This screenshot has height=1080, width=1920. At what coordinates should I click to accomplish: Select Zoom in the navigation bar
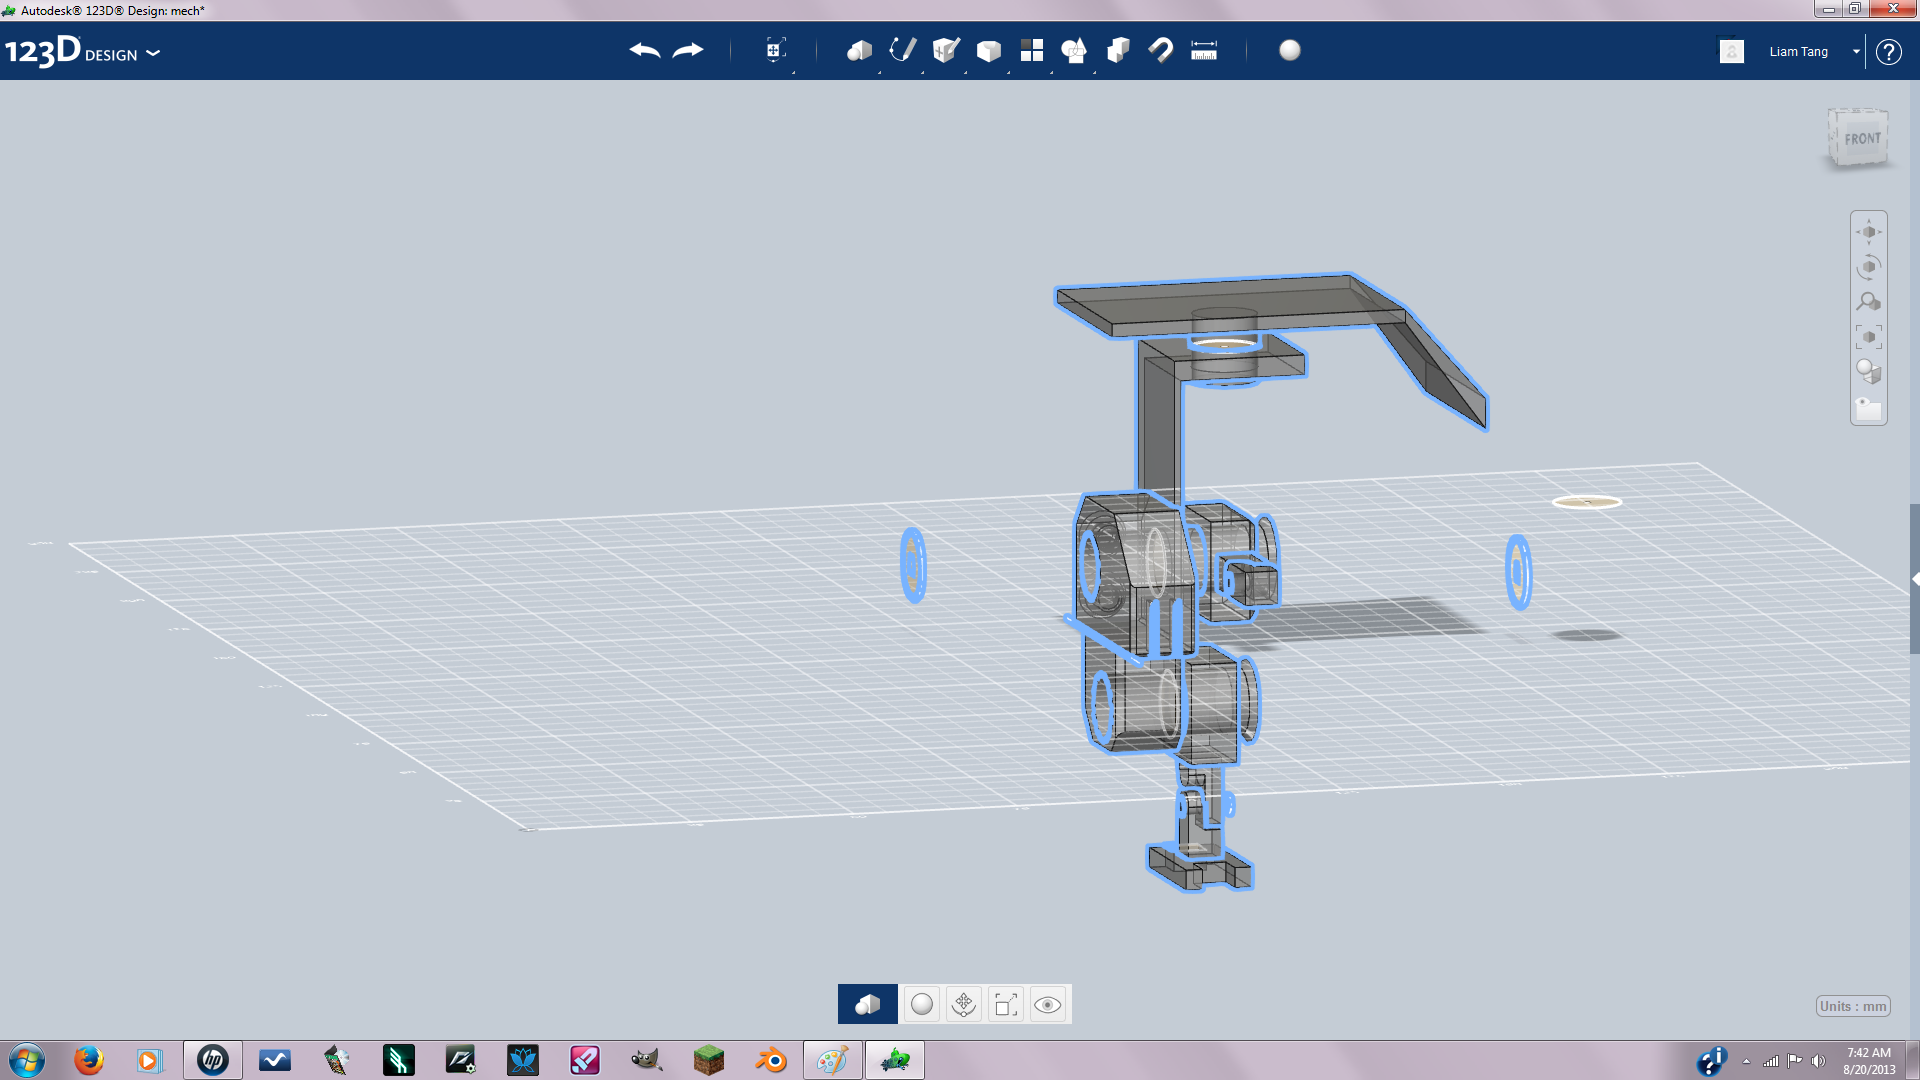1869,302
